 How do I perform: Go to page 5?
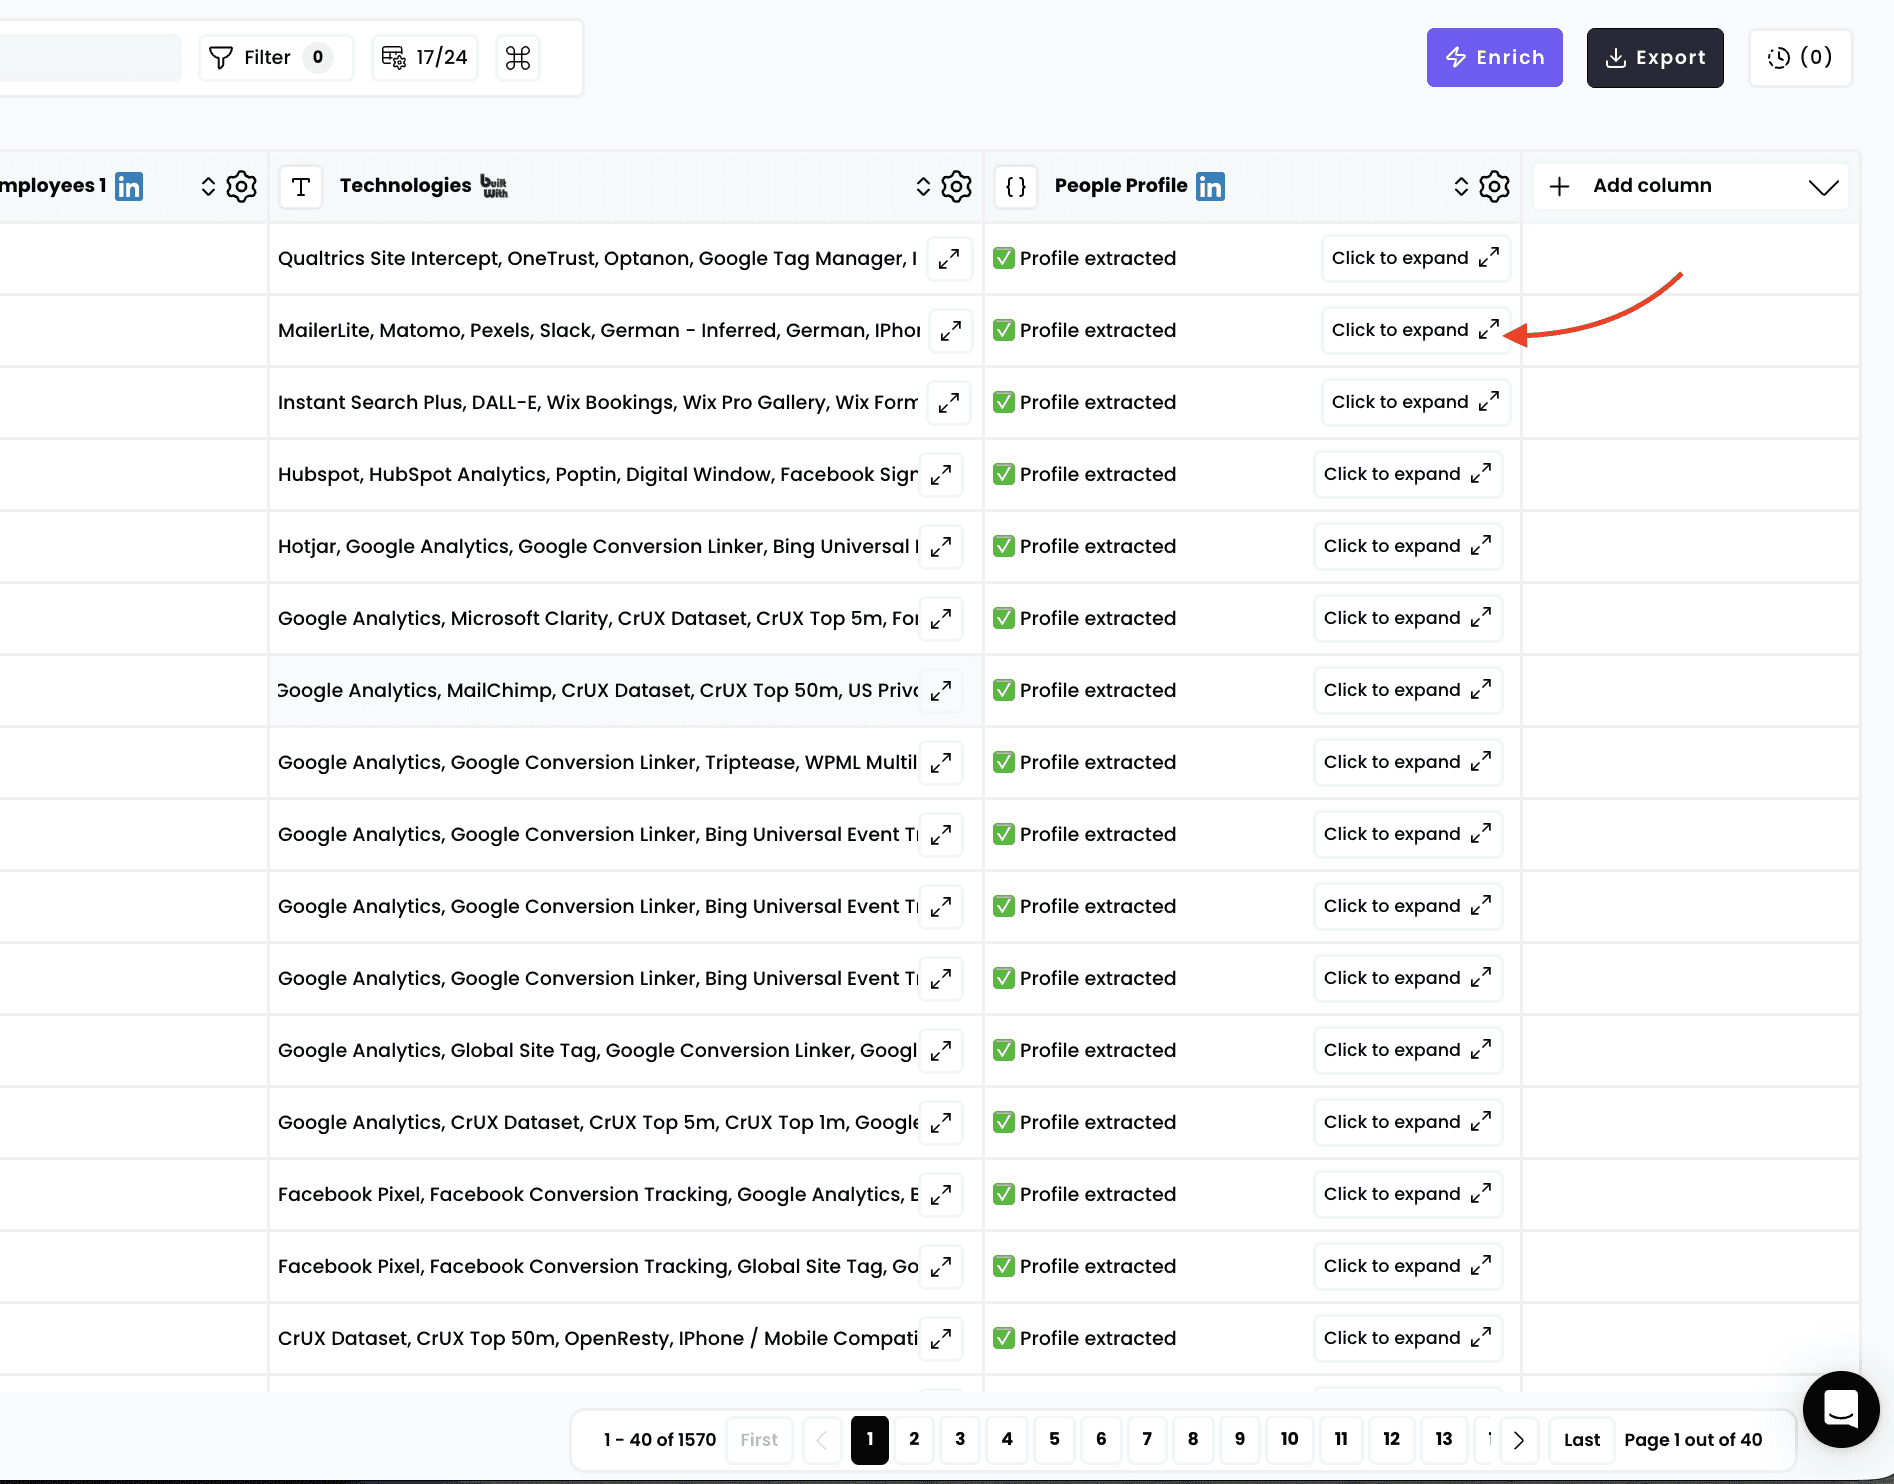click(x=1054, y=1439)
